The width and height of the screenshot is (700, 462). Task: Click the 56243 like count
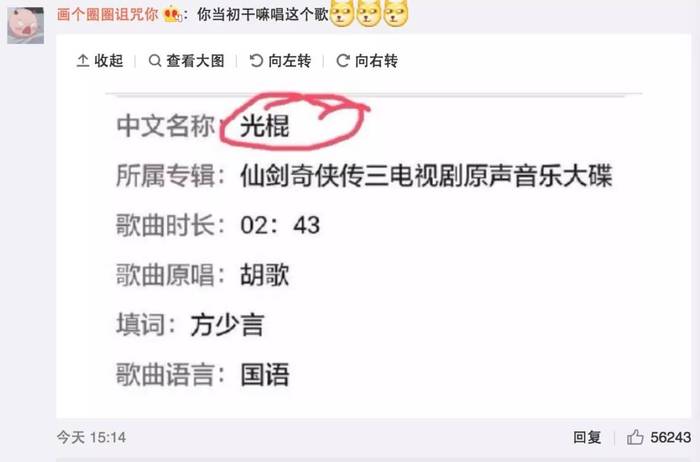coord(671,437)
